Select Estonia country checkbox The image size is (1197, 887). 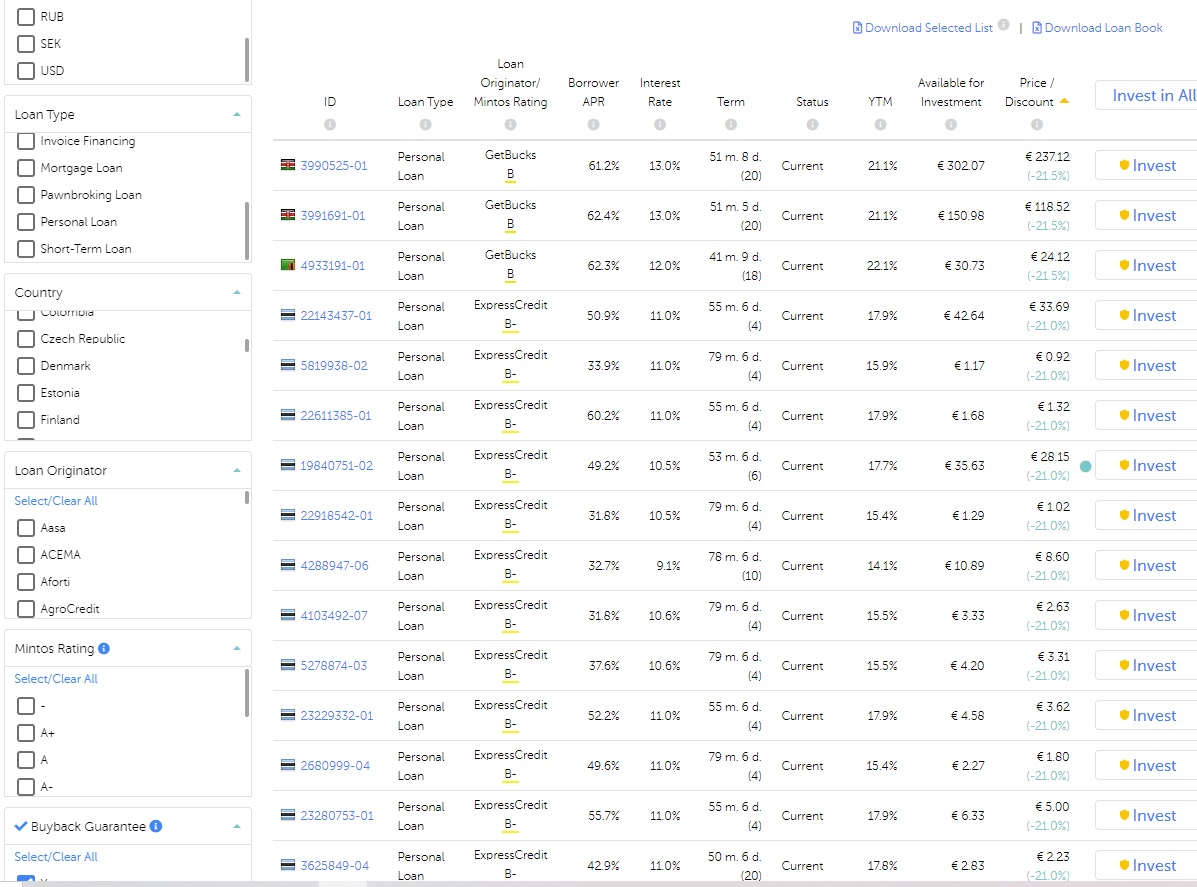pos(26,393)
